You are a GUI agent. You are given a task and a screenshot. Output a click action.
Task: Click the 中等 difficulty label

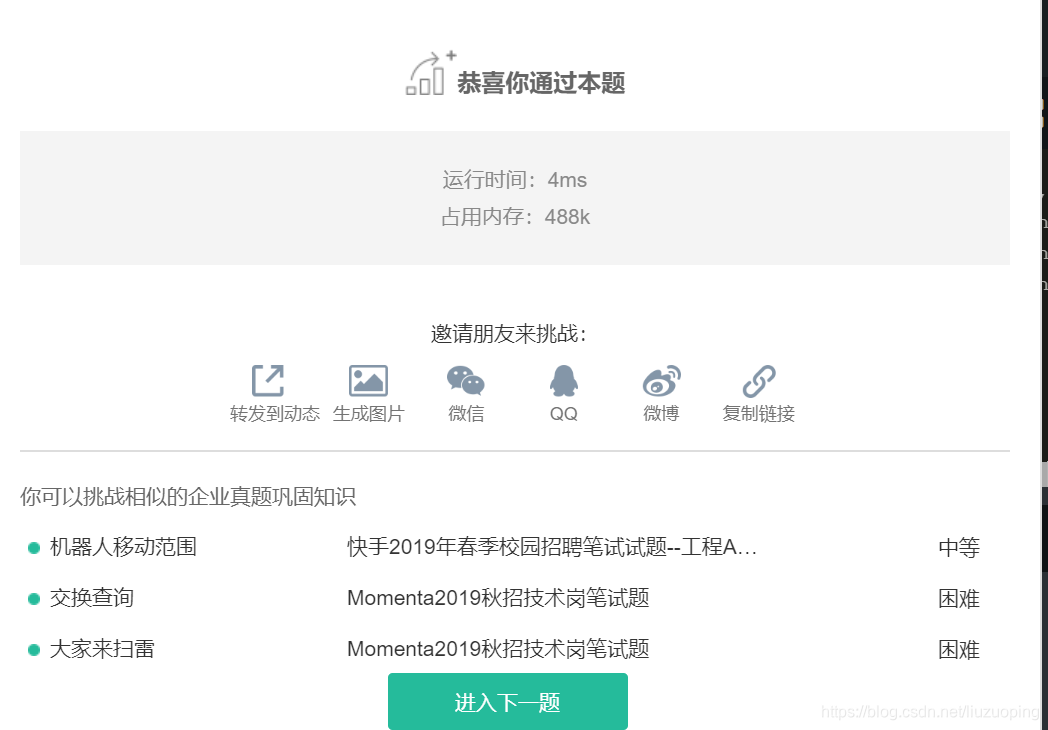coord(959,548)
